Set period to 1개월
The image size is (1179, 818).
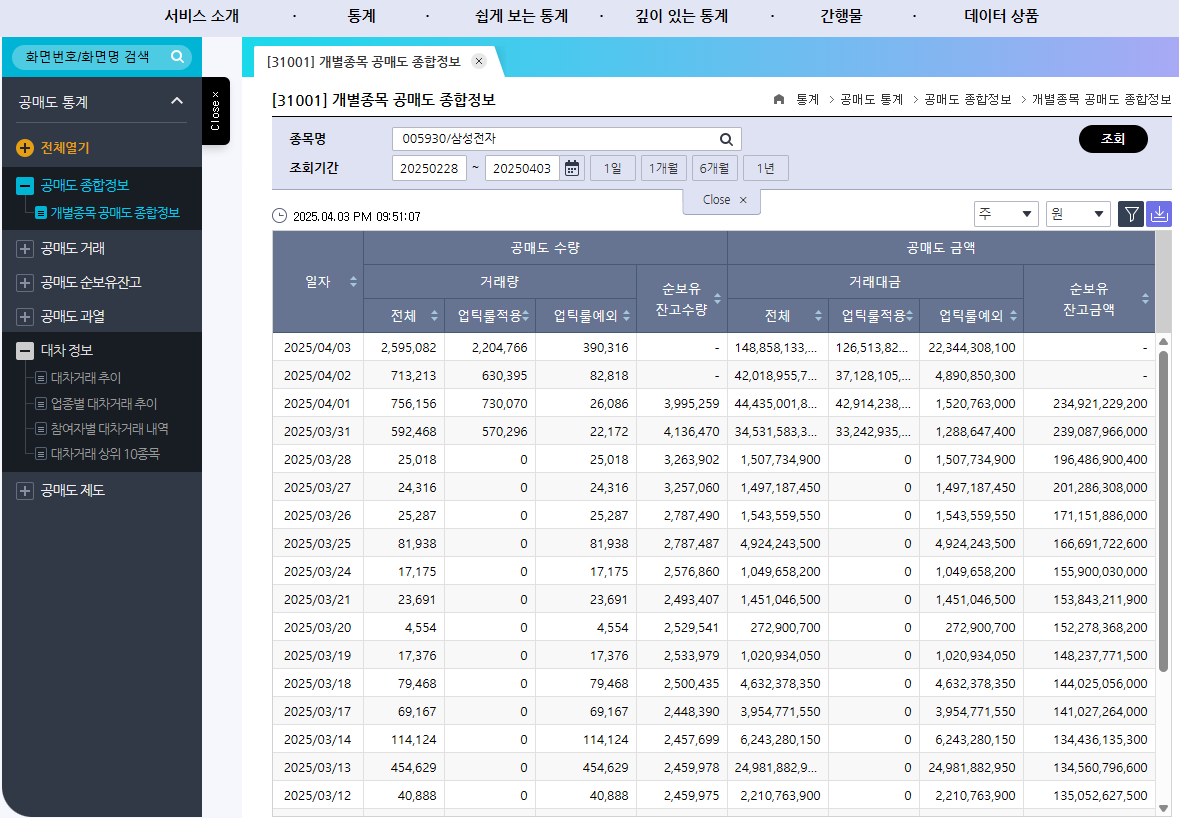click(x=663, y=168)
